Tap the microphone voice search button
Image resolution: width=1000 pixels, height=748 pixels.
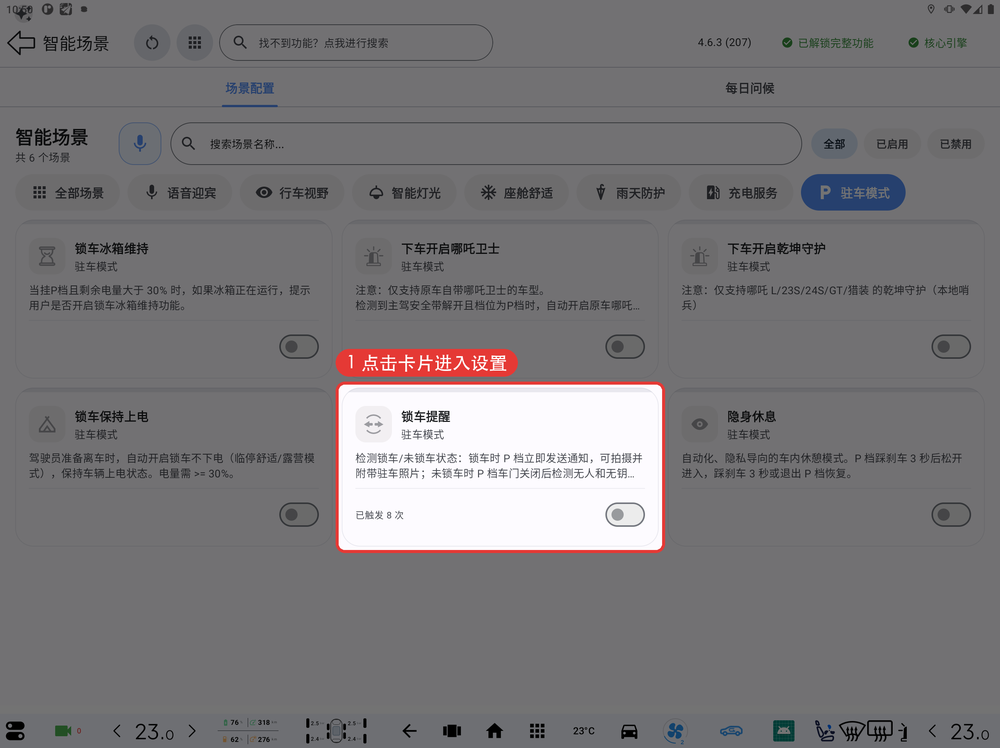(x=140, y=143)
